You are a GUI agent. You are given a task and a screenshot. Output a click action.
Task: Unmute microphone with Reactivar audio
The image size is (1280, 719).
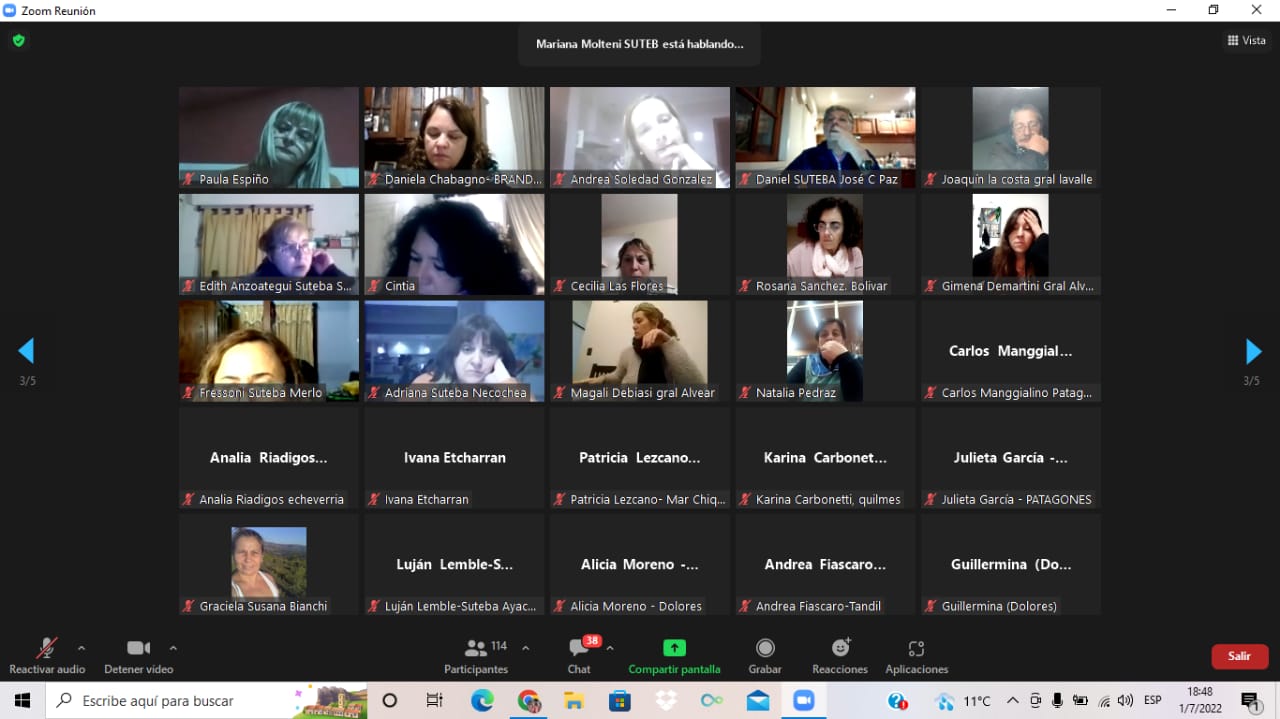47,656
